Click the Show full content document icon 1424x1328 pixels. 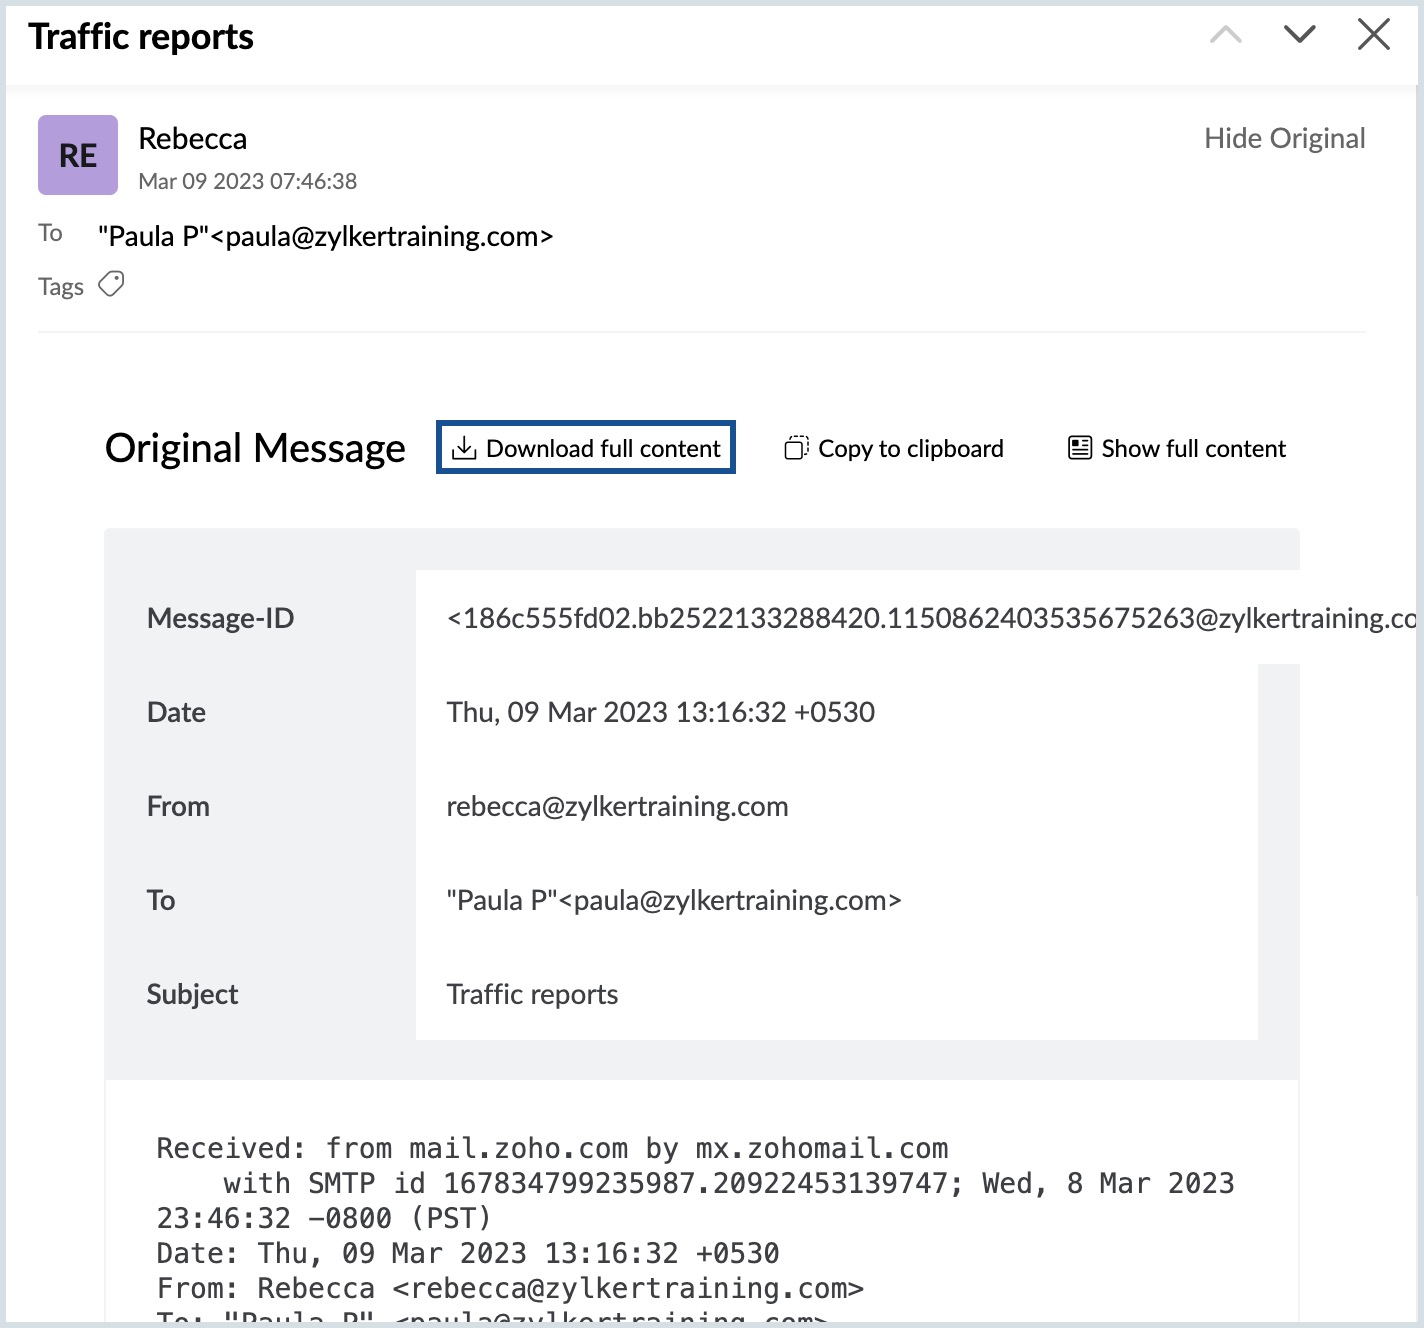tap(1080, 448)
